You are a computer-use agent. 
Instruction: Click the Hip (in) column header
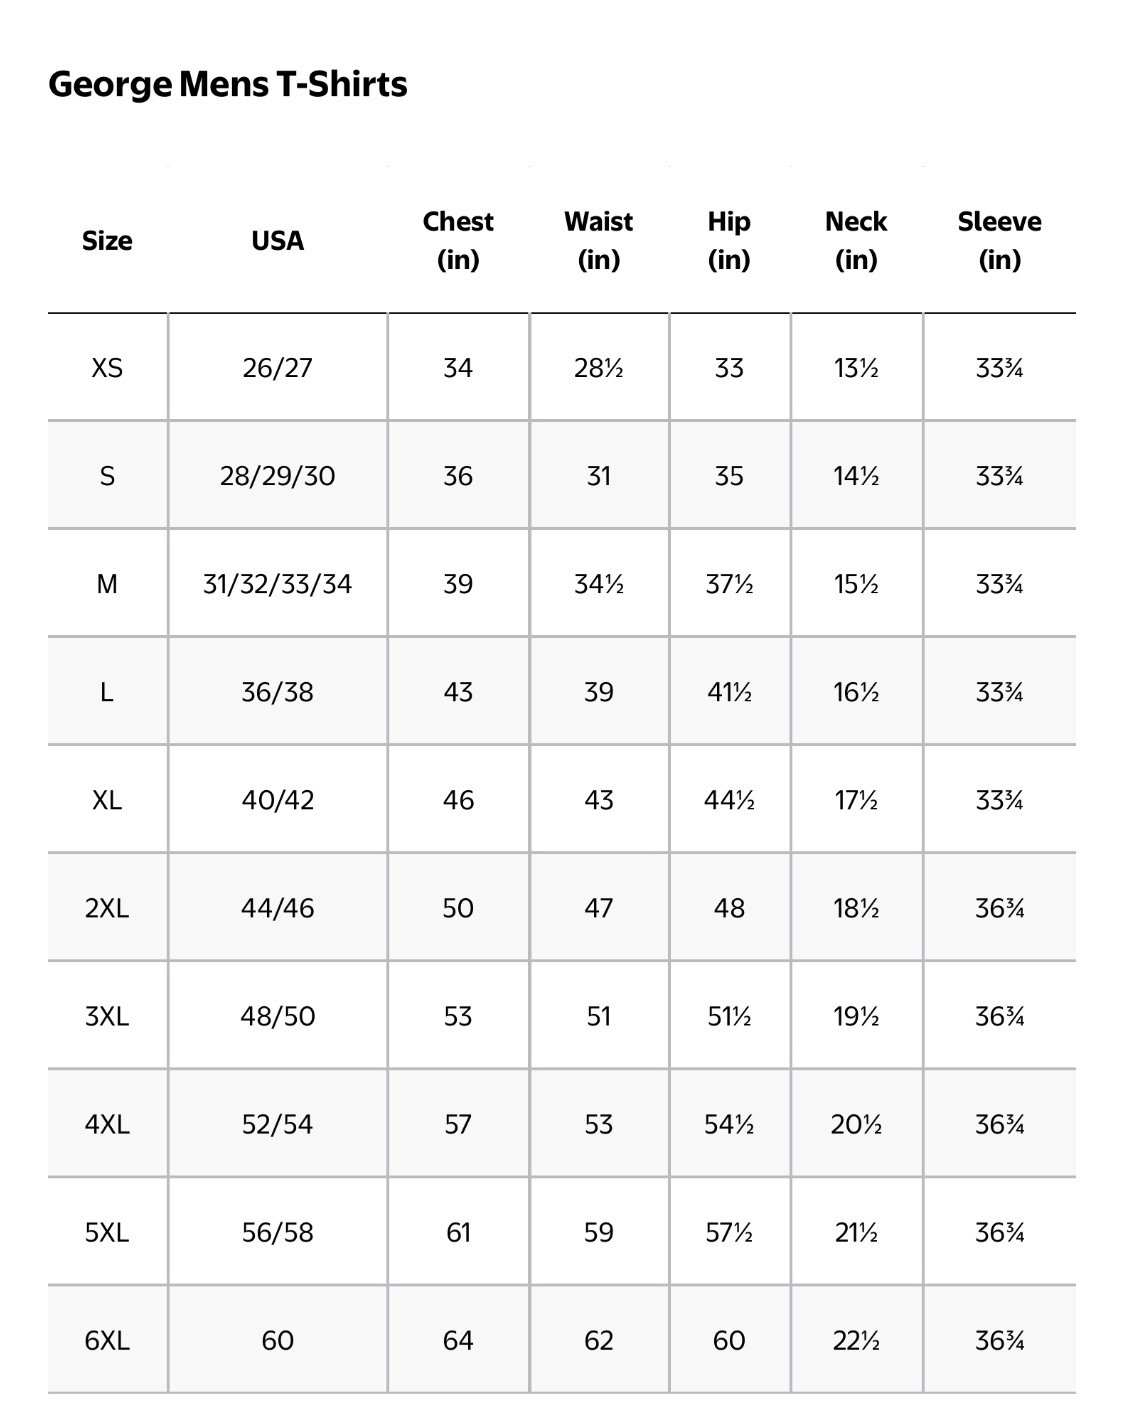[729, 240]
